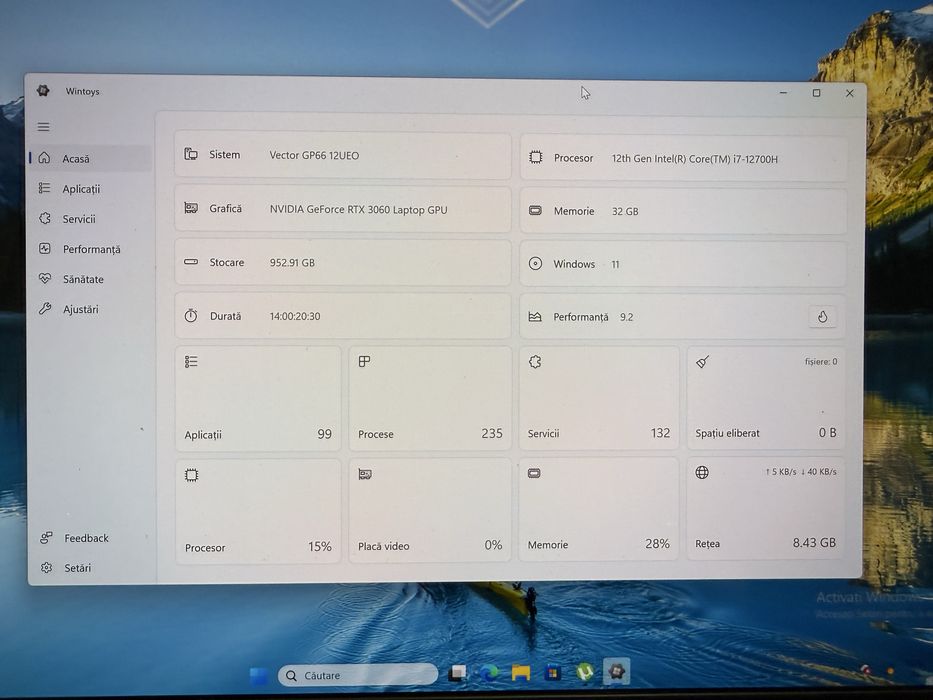Open uTorrent from the taskbar
Image resolution: width=933 pixels, height=700 pixels.
(585, 672)
